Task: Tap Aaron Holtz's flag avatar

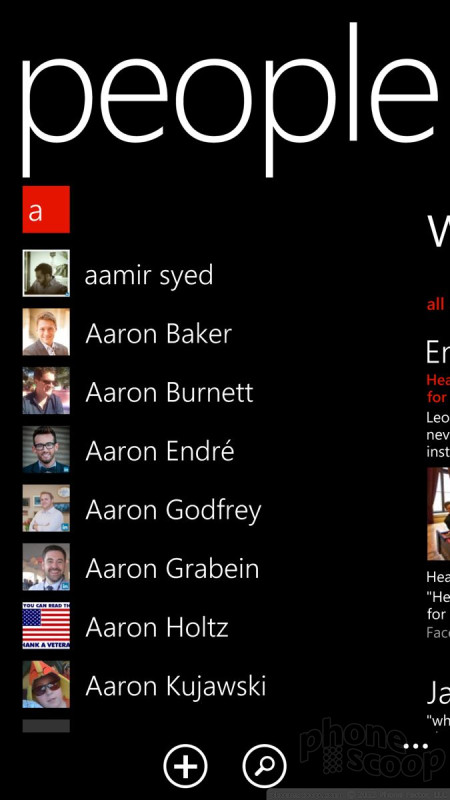Action: tap(46, 626)
